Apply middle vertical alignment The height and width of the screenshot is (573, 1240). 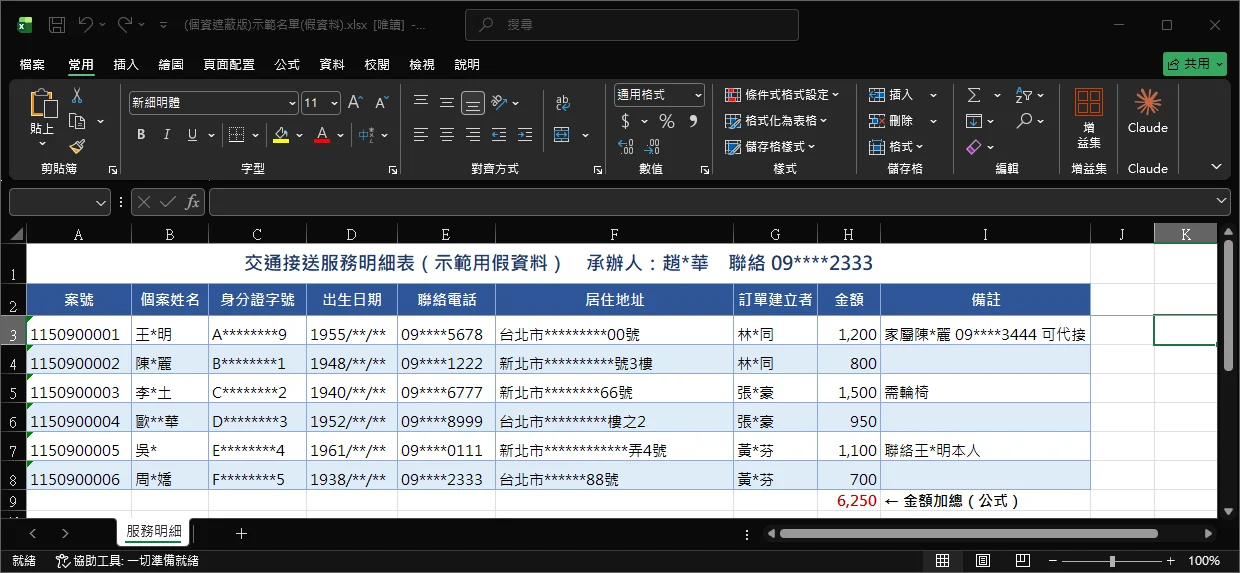pos(447,102)
